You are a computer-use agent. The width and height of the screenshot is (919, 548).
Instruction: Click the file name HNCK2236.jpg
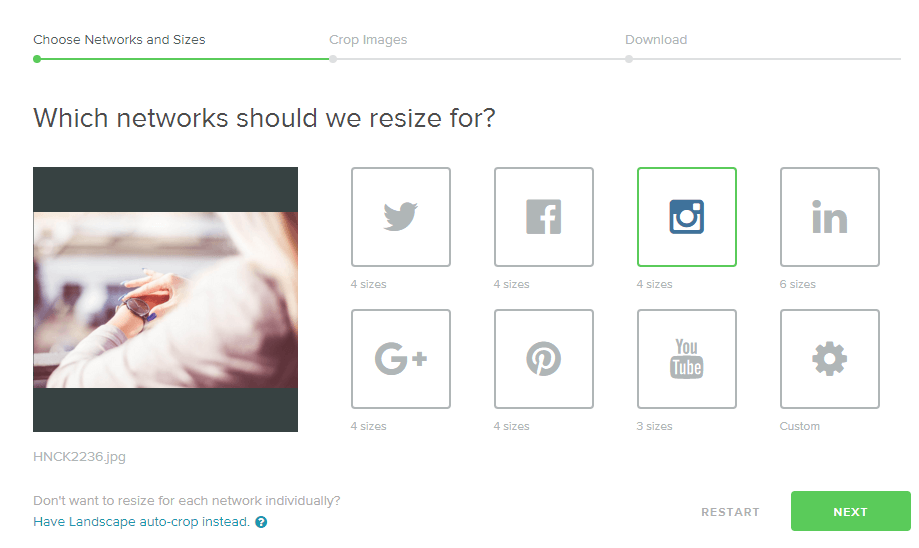tap(79, 457)
